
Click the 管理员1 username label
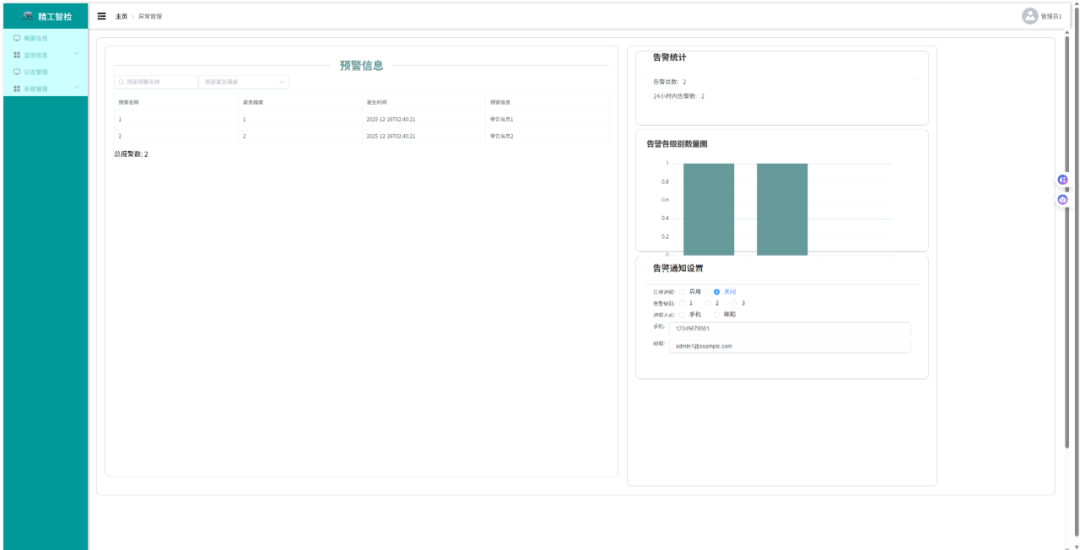coord(1051,16)
